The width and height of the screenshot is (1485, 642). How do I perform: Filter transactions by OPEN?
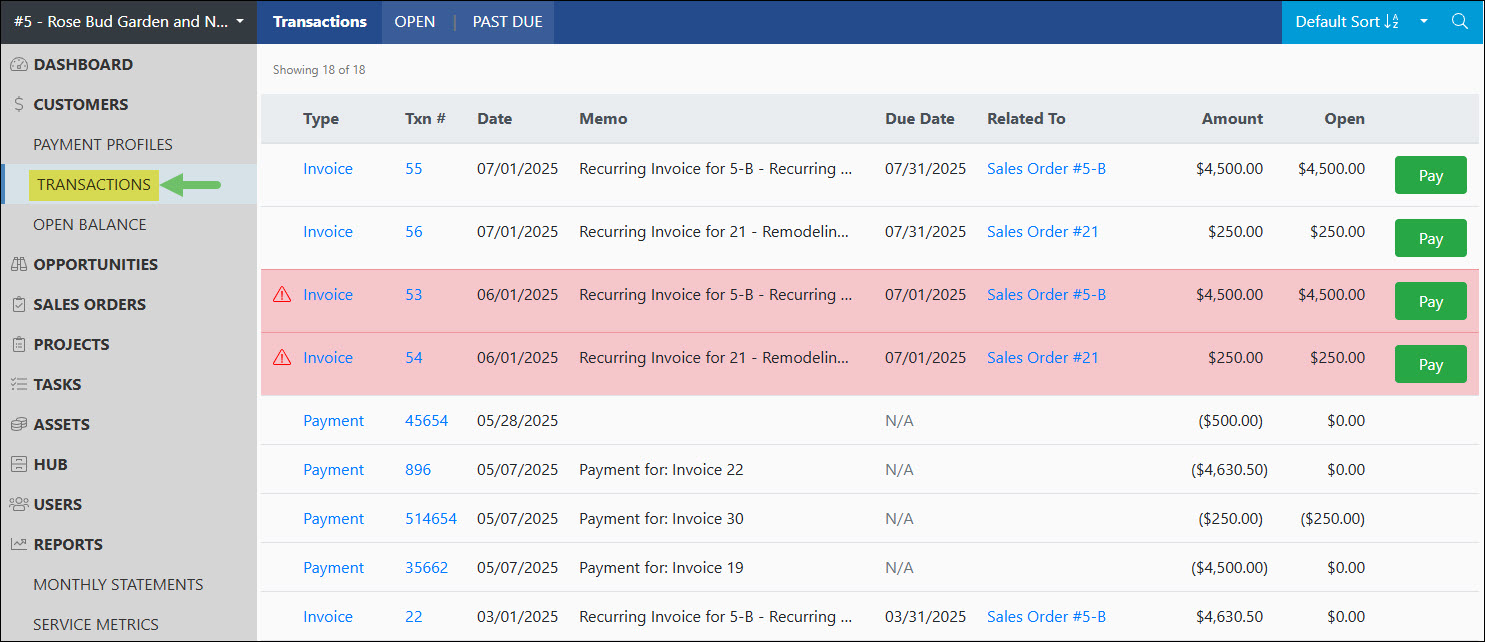415,21
